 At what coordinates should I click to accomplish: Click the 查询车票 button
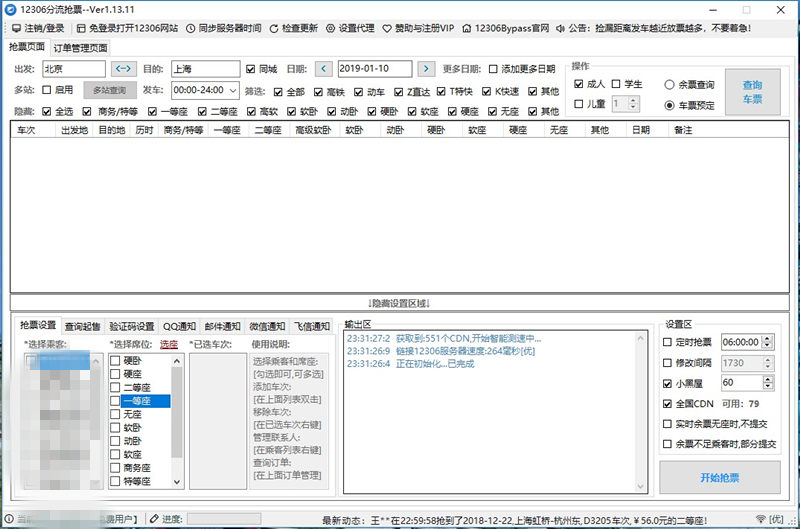[x=753, y=92]
